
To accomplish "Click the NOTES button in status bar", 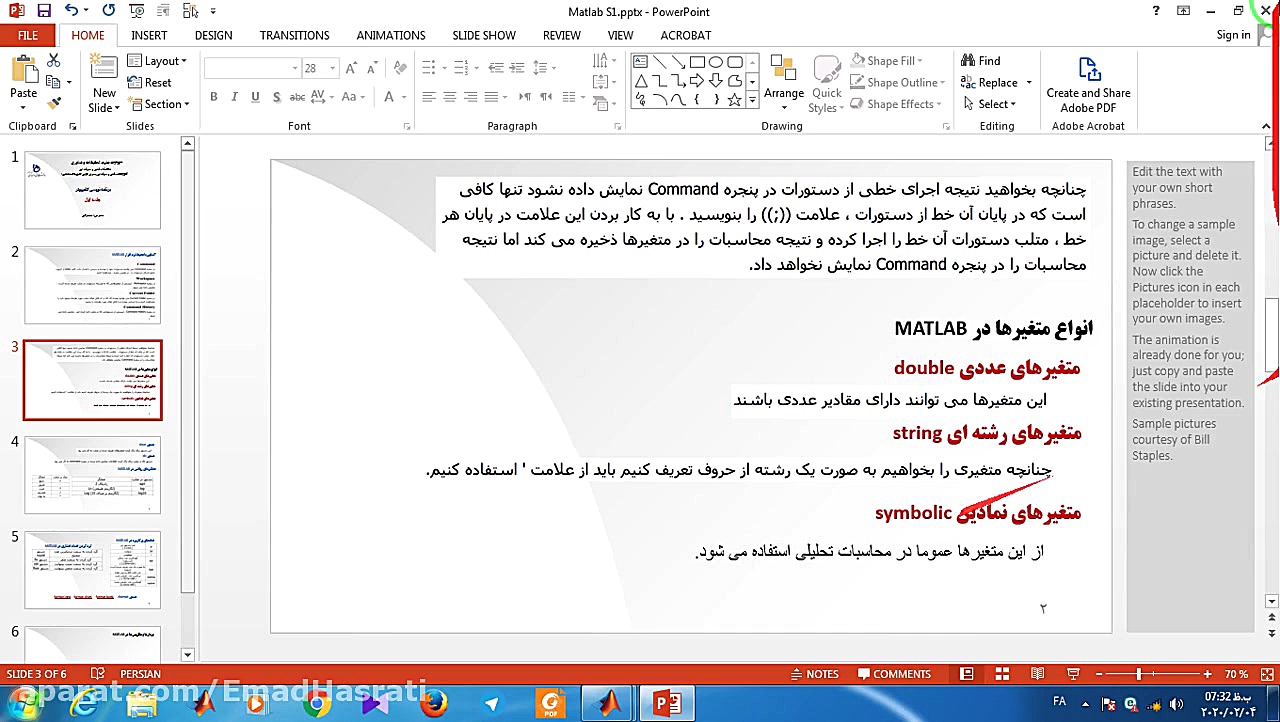I will pos(815,673).
